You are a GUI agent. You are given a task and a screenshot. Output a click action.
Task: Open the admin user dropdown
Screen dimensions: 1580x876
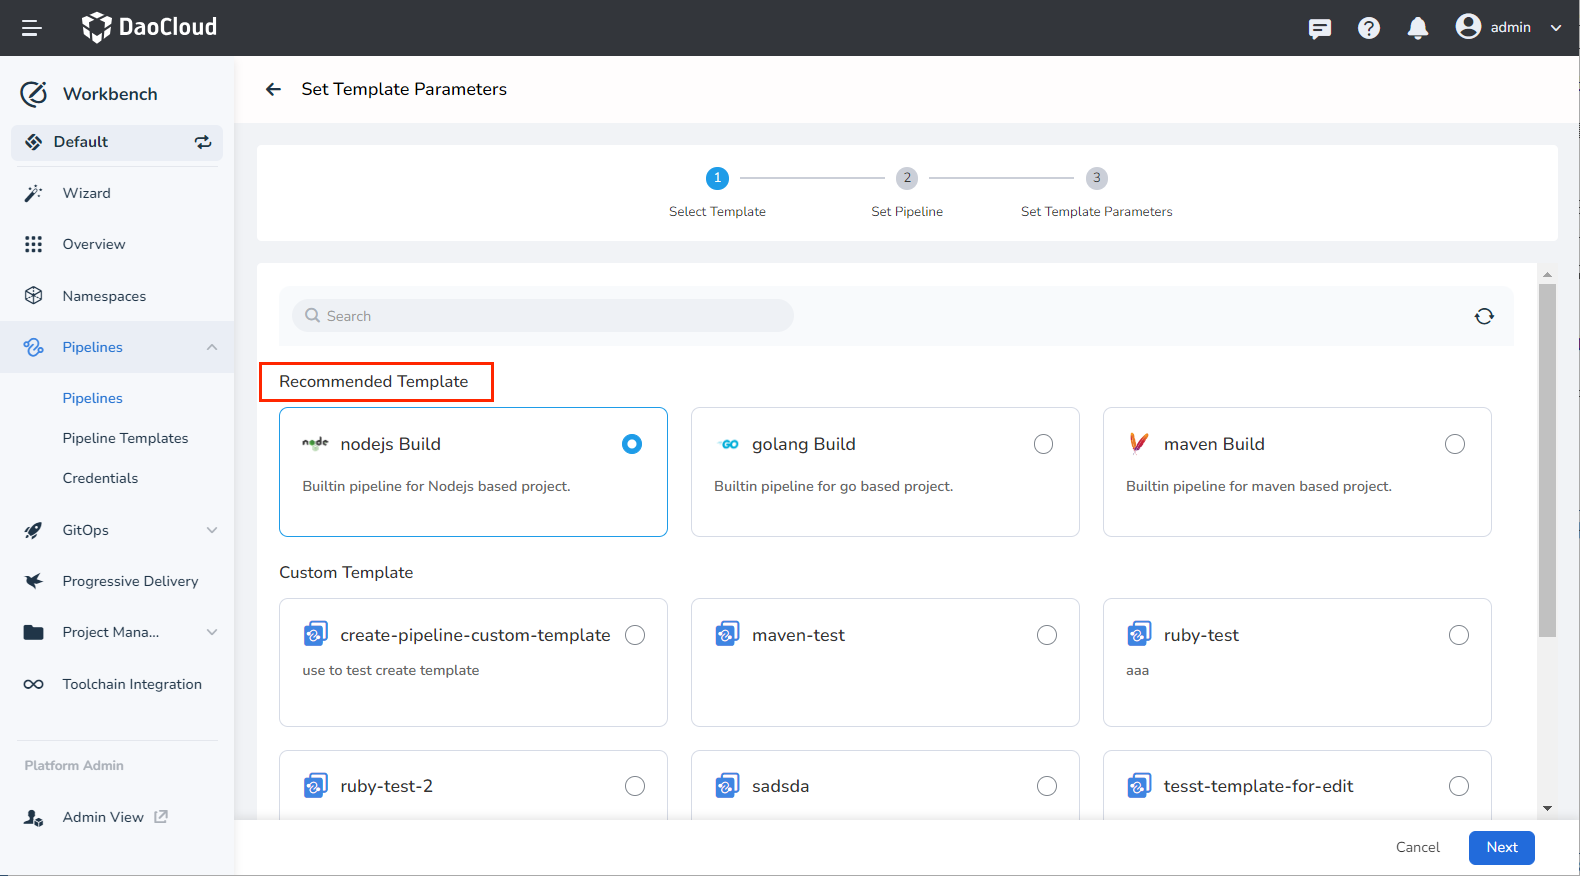click(1509, 28)
